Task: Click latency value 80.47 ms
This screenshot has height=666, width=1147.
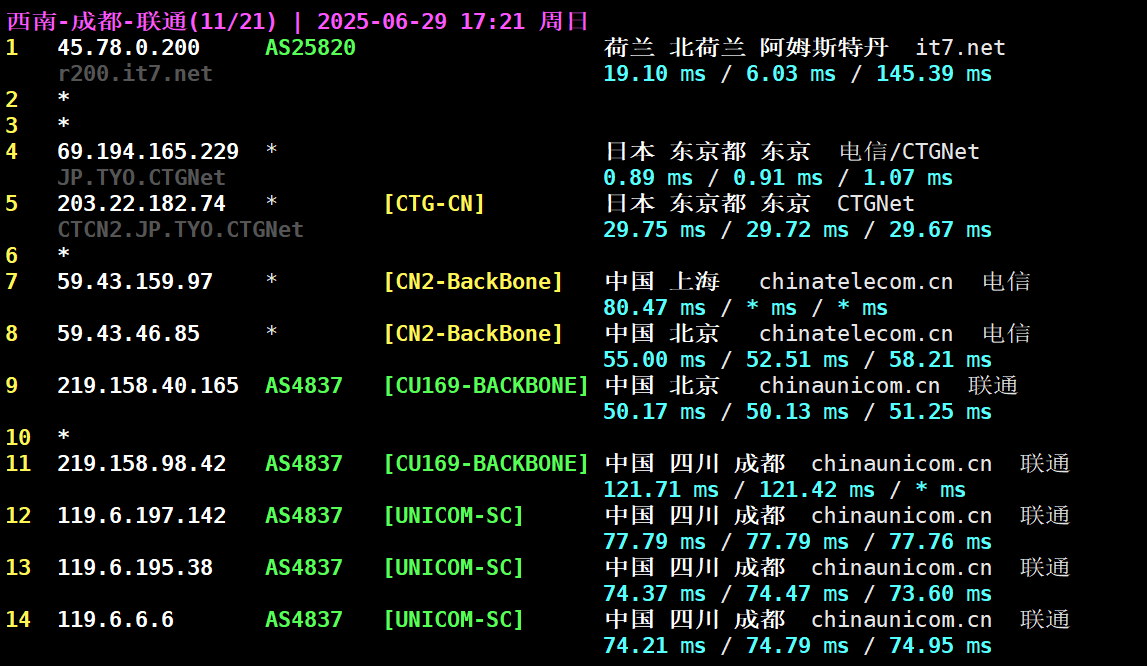Action: click(x=655, y=307)
